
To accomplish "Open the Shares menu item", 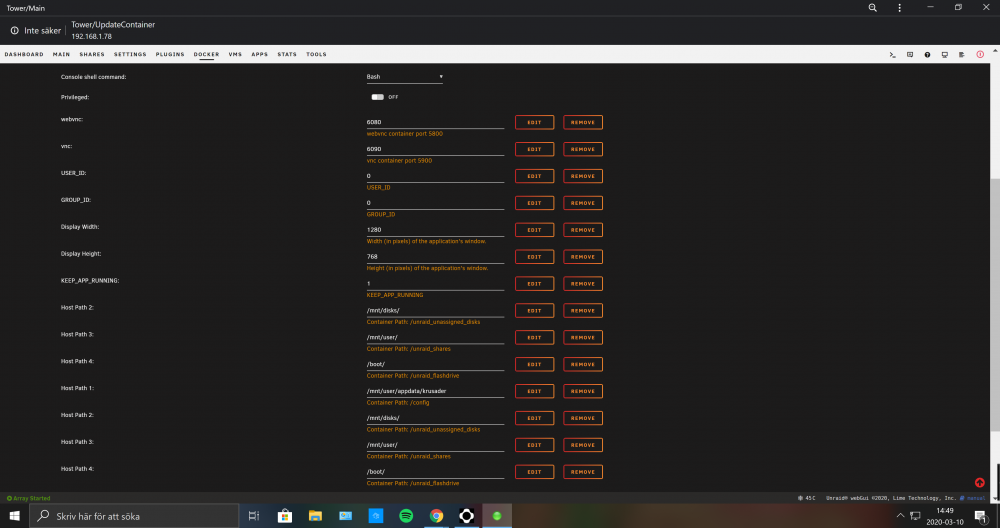I will click(x=92, y=55).
